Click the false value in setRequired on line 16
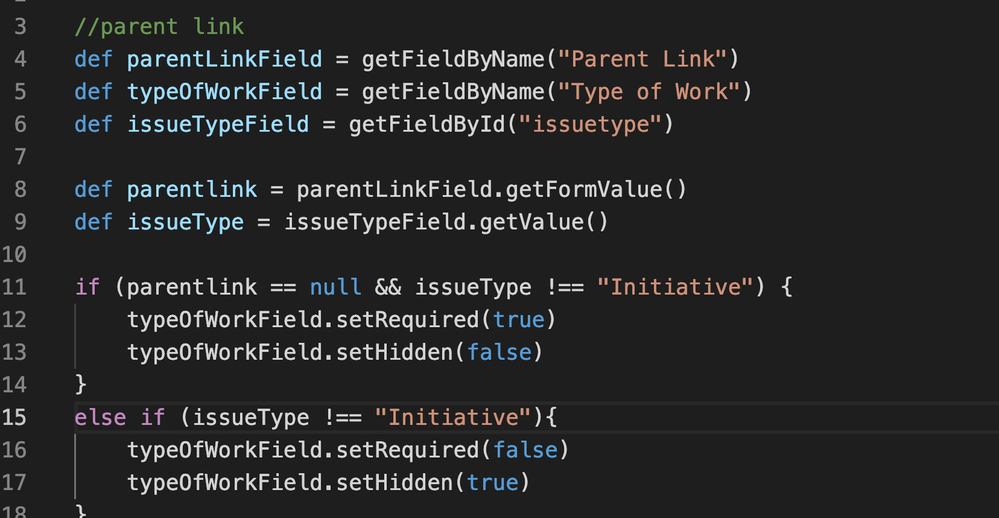This screenshot has width=999, height=518. tap(526, 450)
